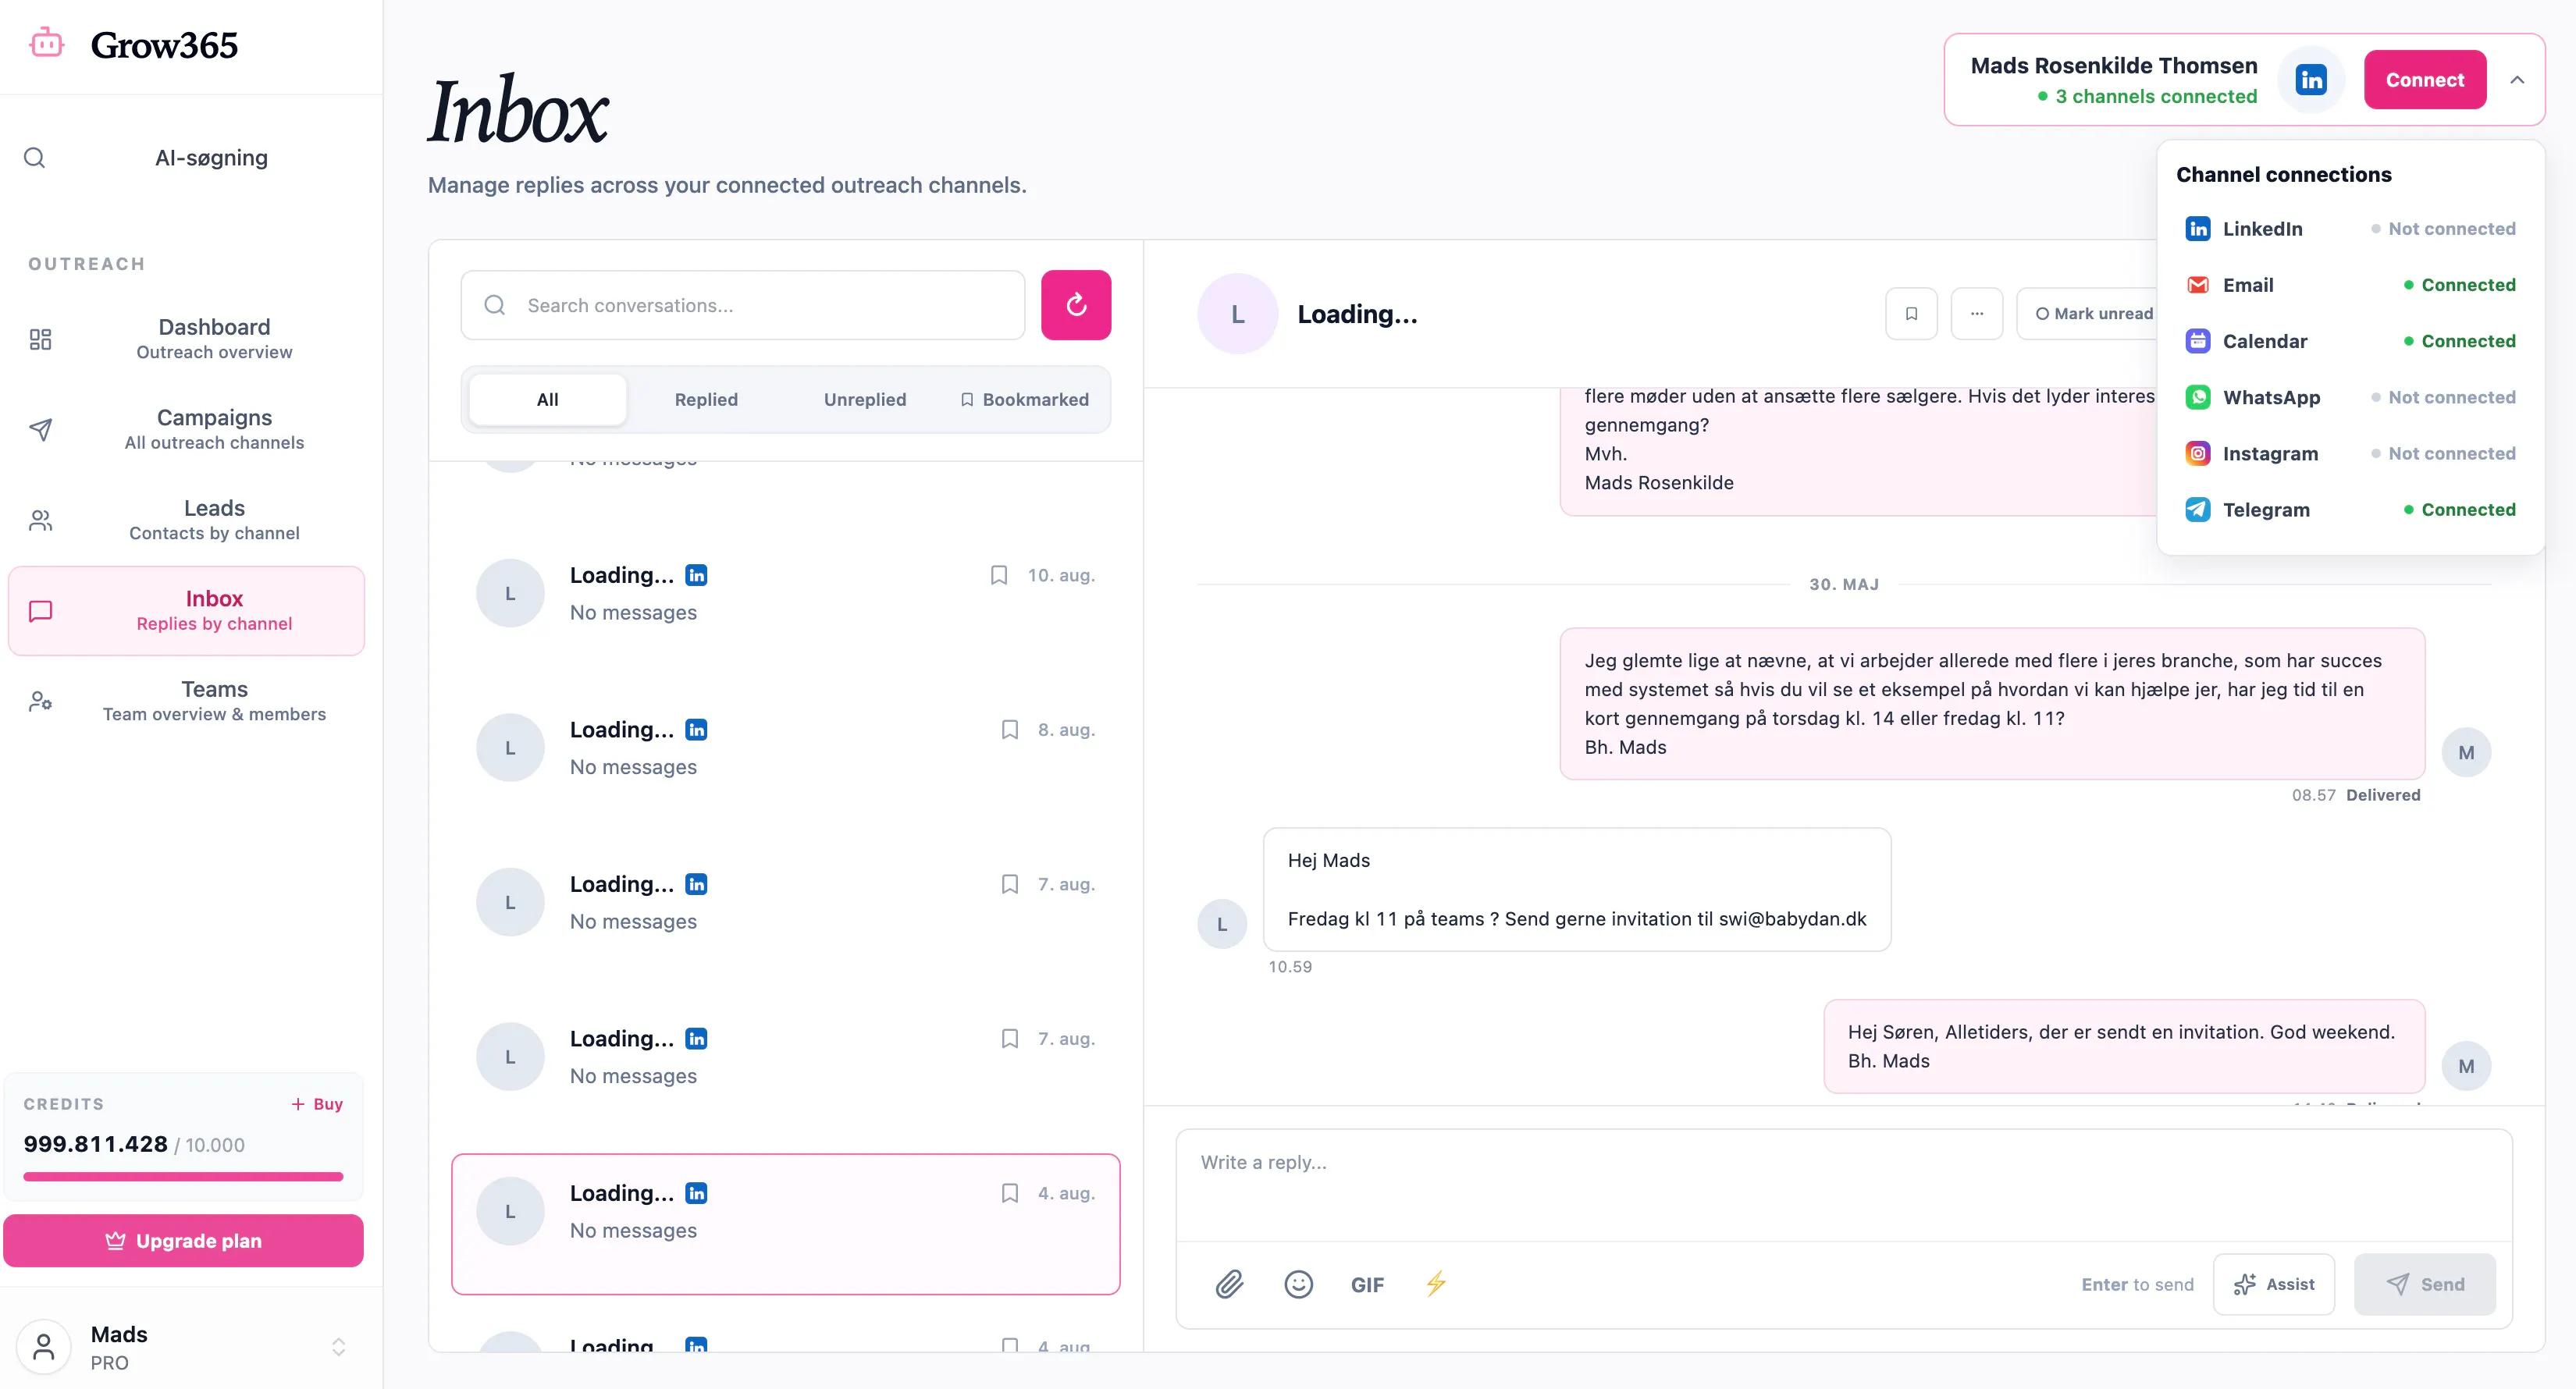The image size is (2576, 1389).
Task: Click the Assist button
Action: pos(2273,1285)
